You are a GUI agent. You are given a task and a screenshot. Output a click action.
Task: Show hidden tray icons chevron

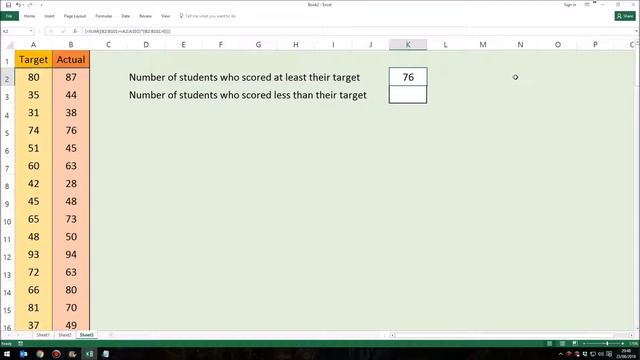coord(560,354)
